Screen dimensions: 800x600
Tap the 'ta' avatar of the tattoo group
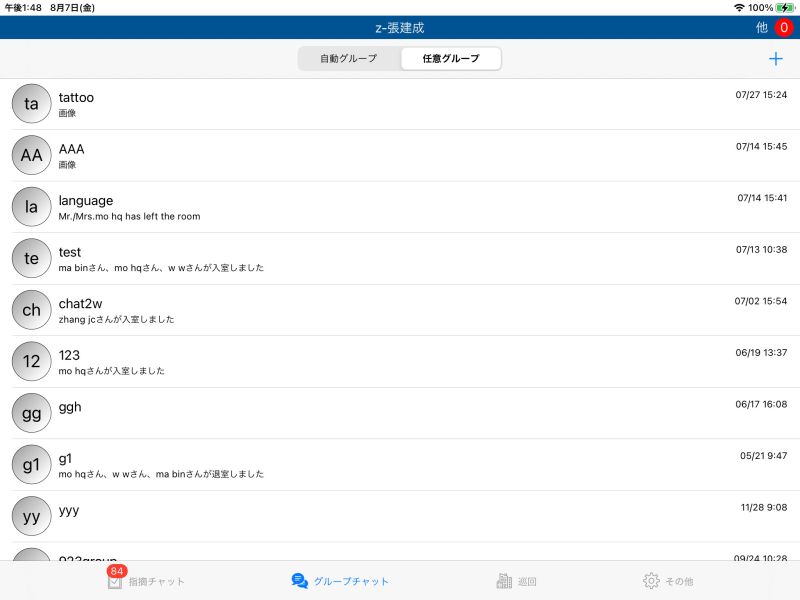pos(31,103)
